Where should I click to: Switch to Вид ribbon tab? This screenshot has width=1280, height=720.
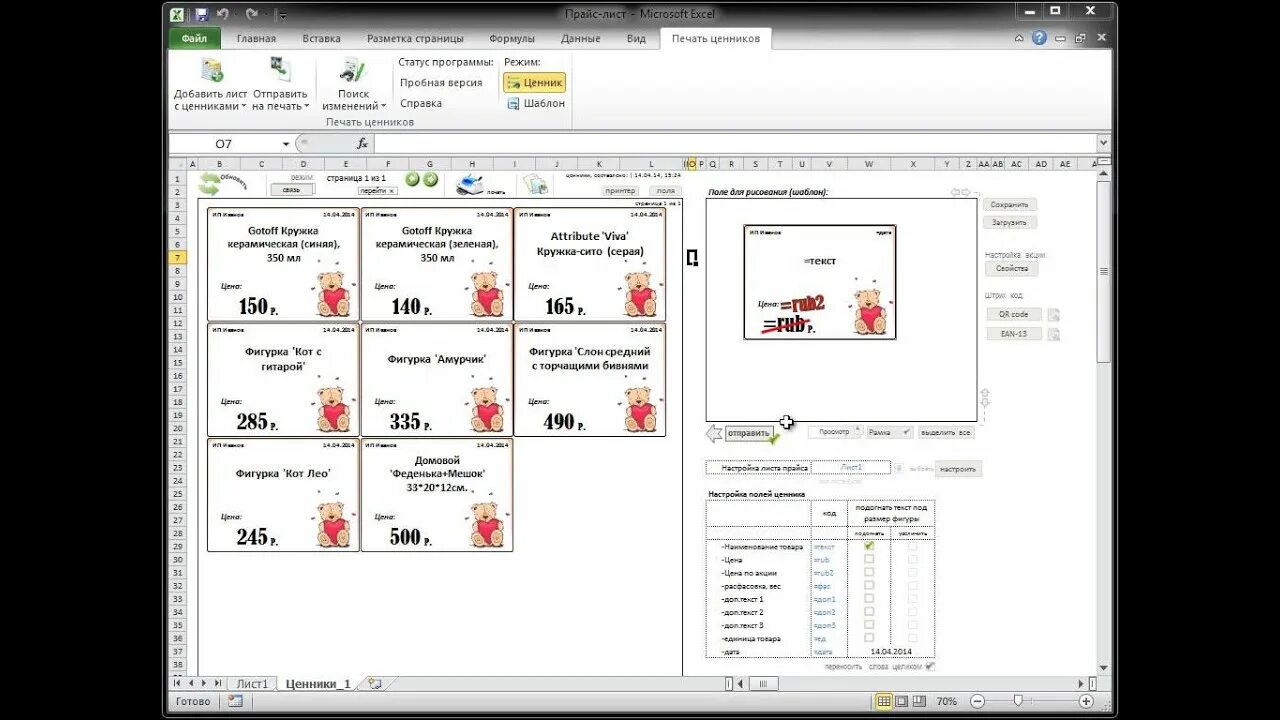636,38
